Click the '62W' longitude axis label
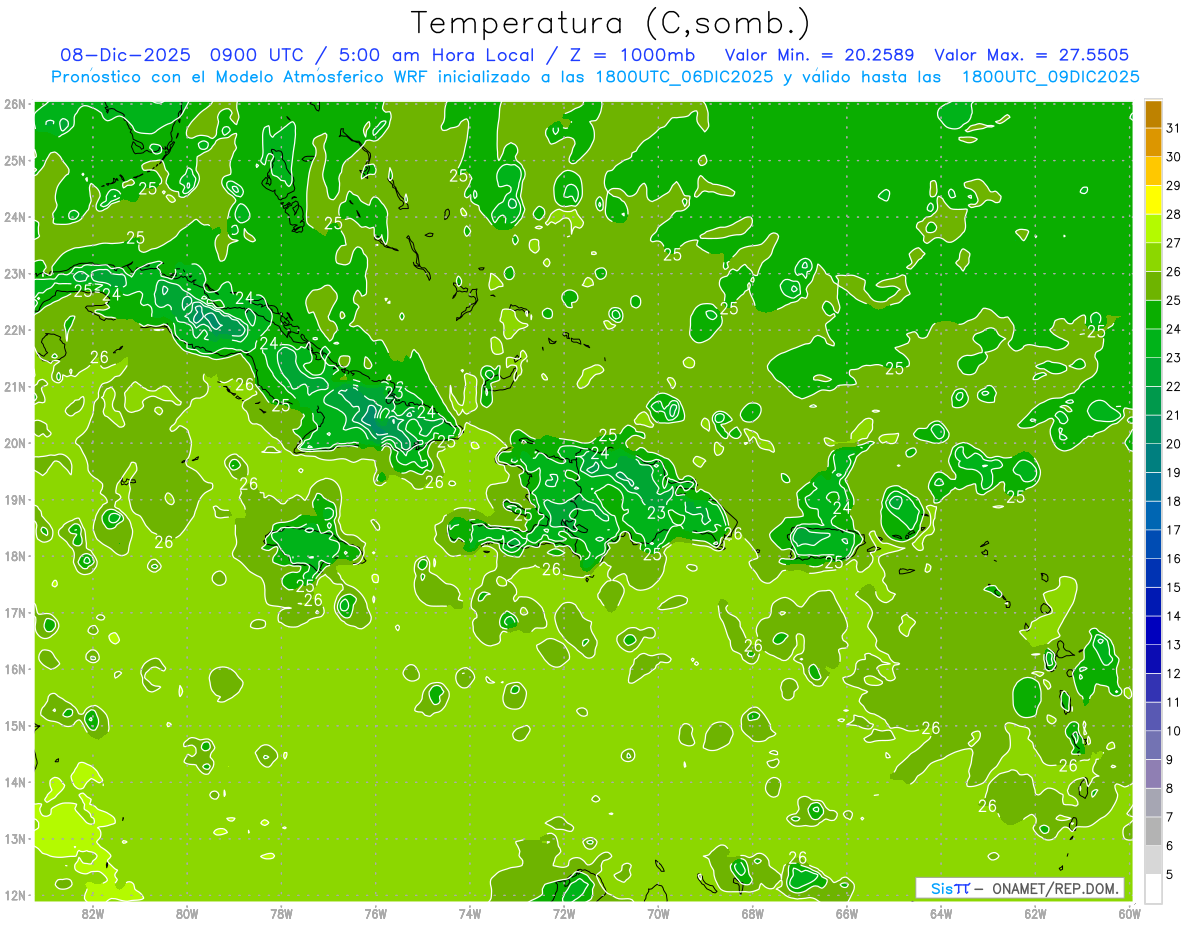This screenshot has height=927, width=1200. pyautogui.click(x=1035, y=913)
